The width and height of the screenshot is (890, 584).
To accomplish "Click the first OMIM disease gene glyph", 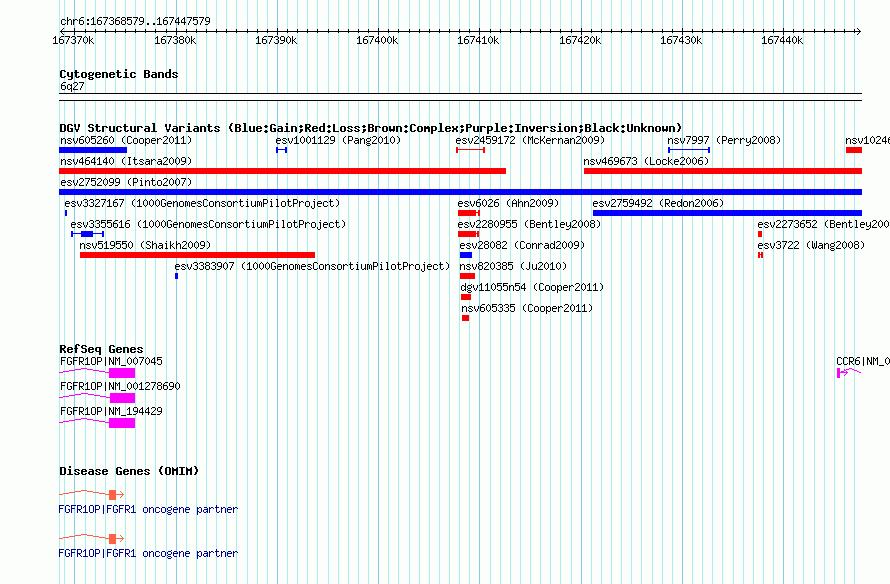I will pos(91,494).
